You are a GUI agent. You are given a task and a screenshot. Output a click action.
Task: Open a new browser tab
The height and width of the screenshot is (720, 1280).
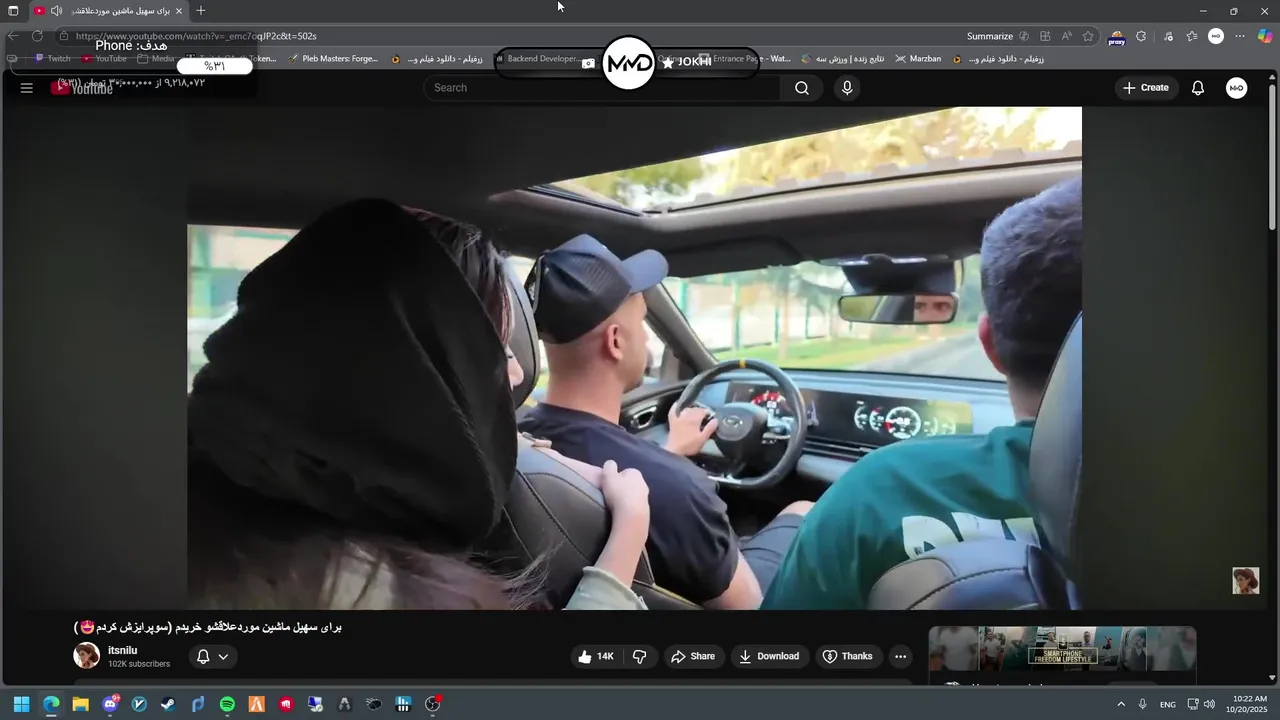tap(201, 11)
